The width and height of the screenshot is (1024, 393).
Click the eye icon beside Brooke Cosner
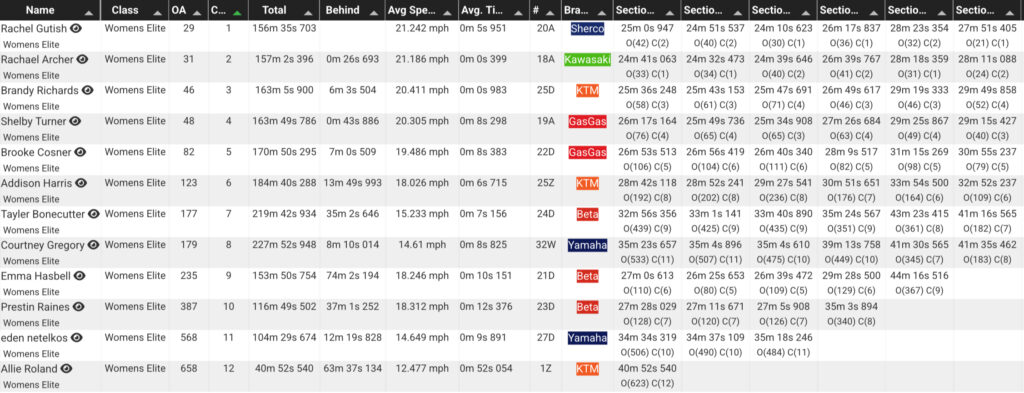point(80,152)
